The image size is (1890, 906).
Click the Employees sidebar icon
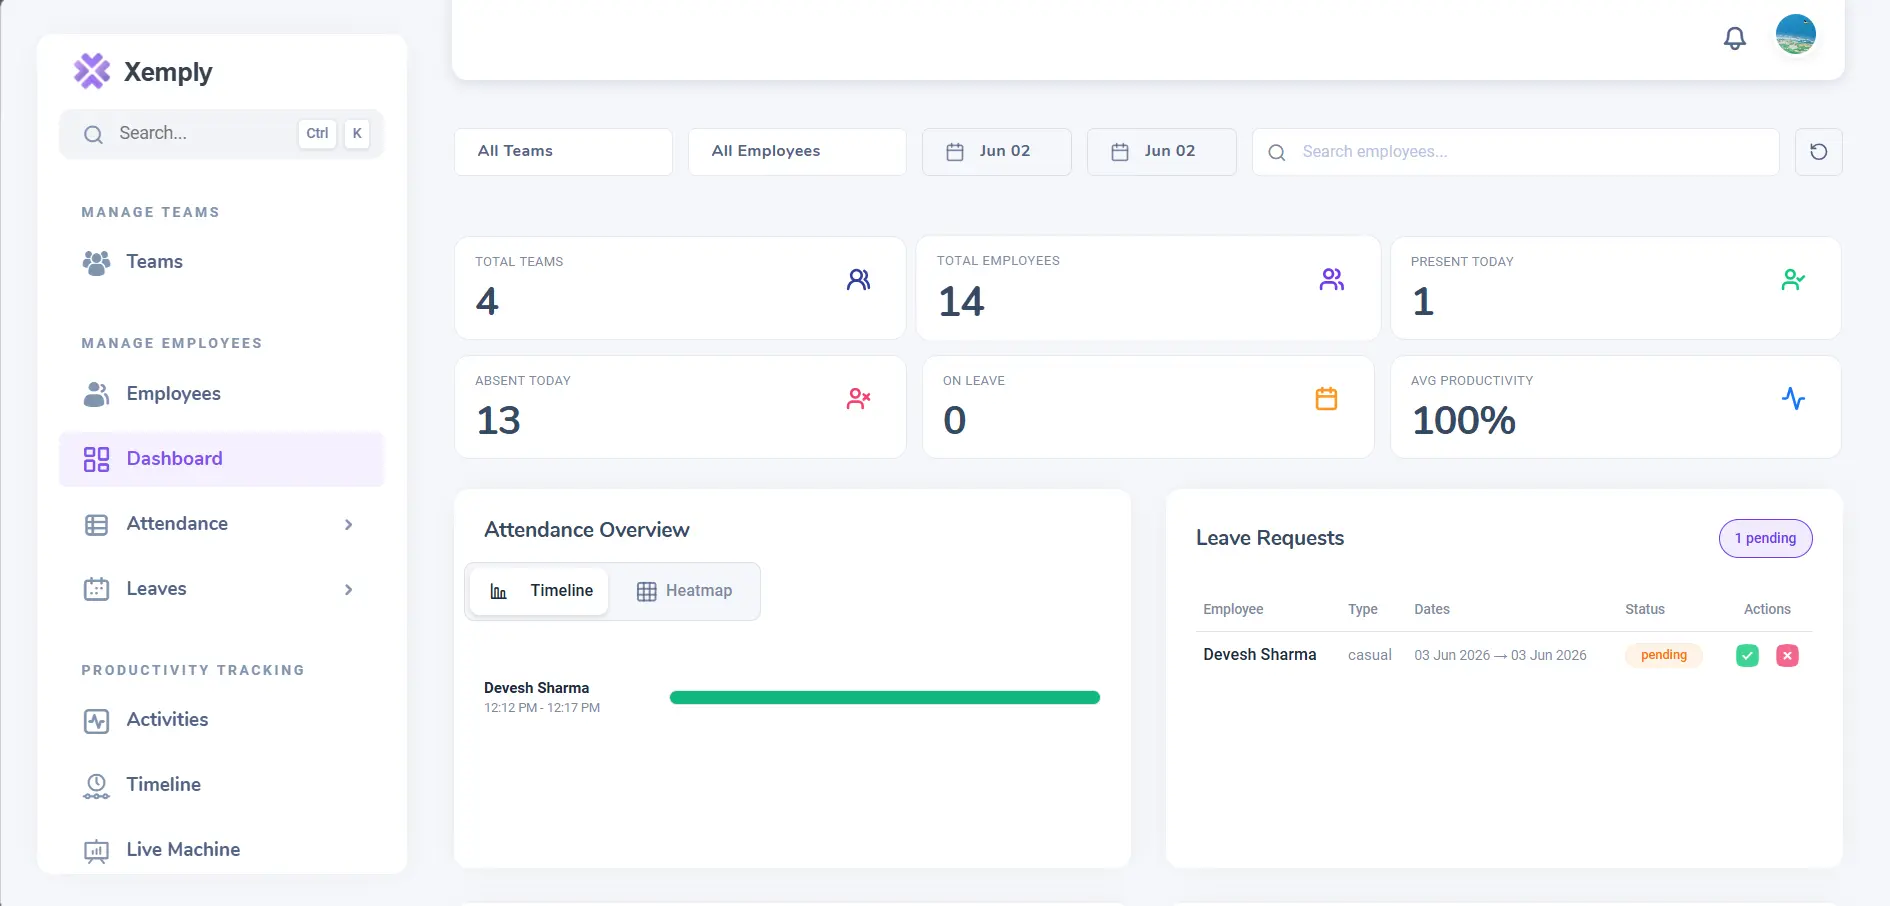[x=96, y=394]
